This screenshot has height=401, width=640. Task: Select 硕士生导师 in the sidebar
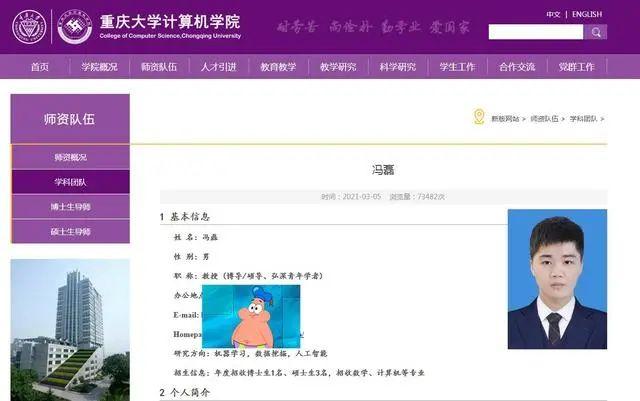point(71,232)
